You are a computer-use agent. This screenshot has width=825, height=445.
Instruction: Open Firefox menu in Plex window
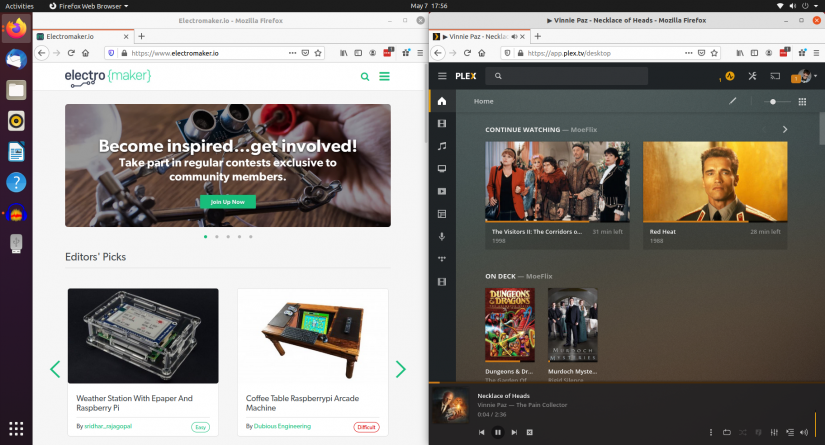click(x=816, y=53)
